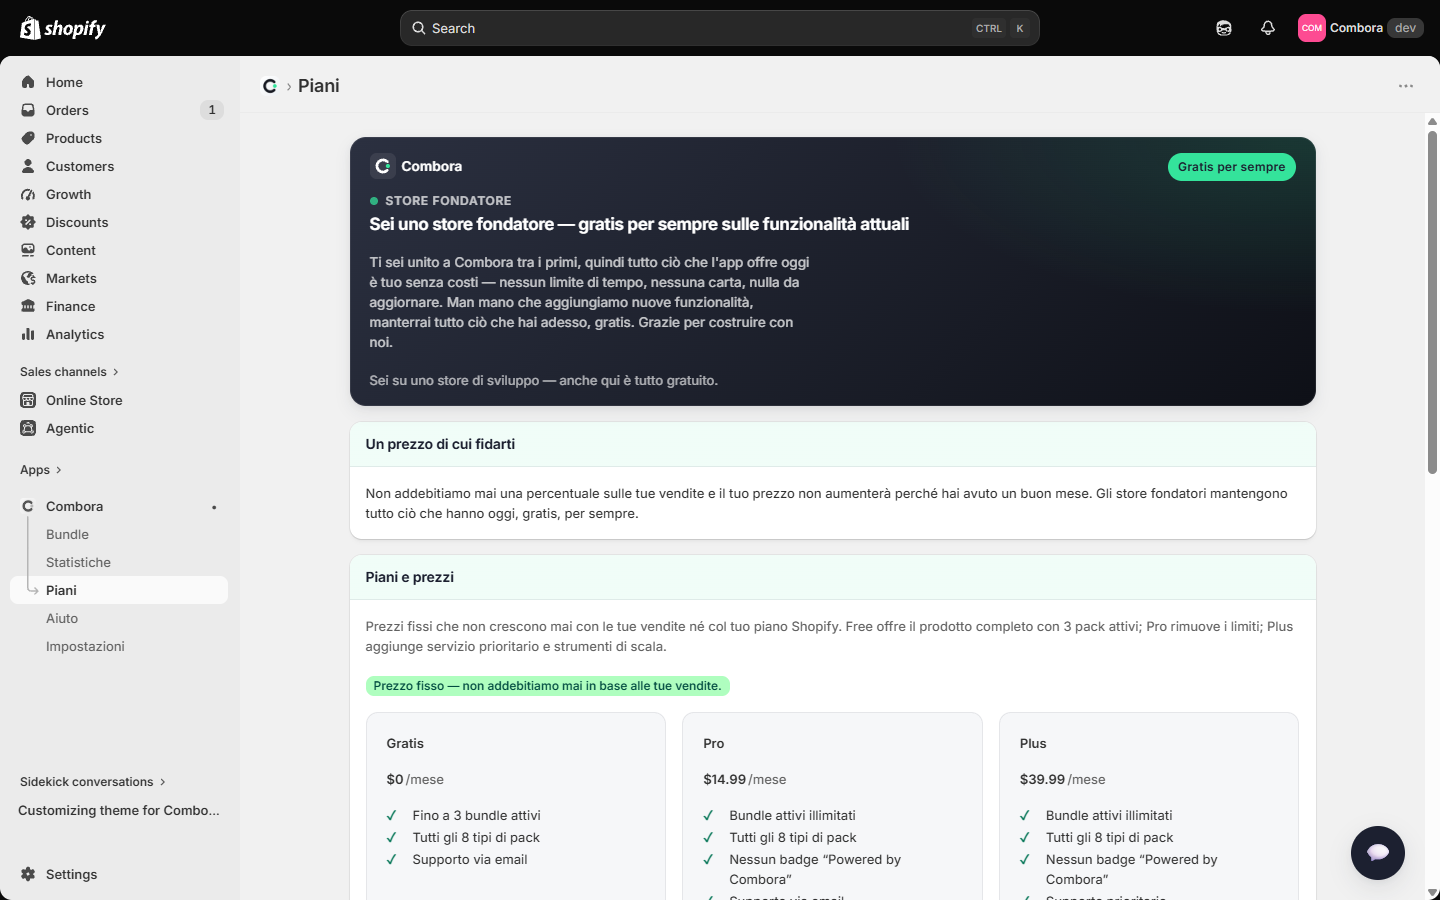The image size is (1440, 900).
Task: Click the Home icon in sidebar
Action: pyautogui.click(x=28, y=82)
